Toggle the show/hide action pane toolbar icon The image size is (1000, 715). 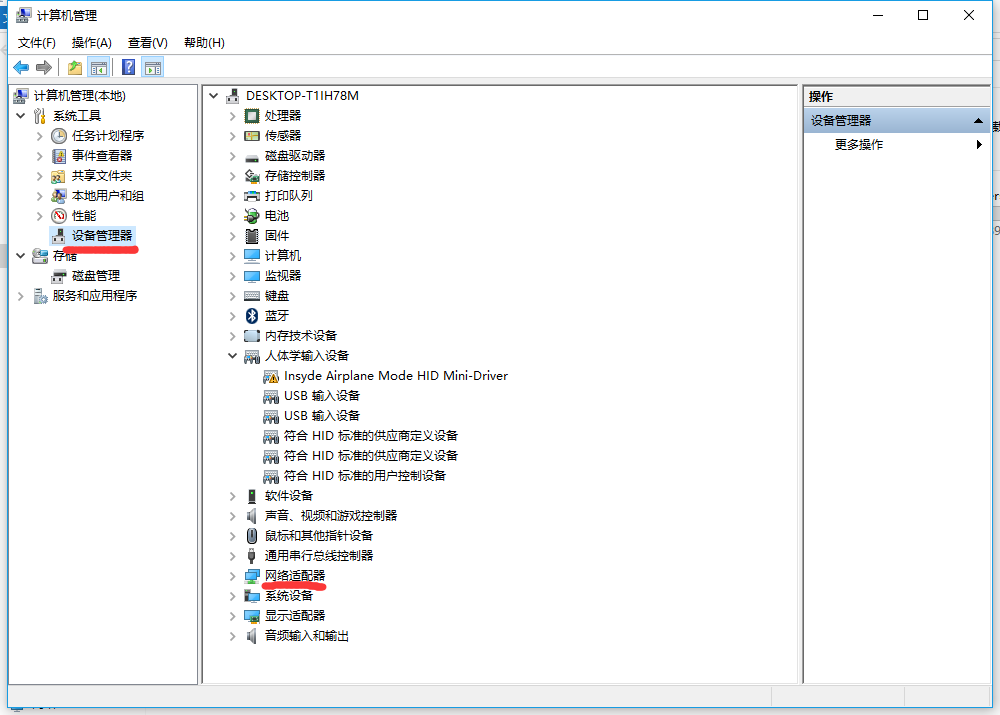[153, 67]
